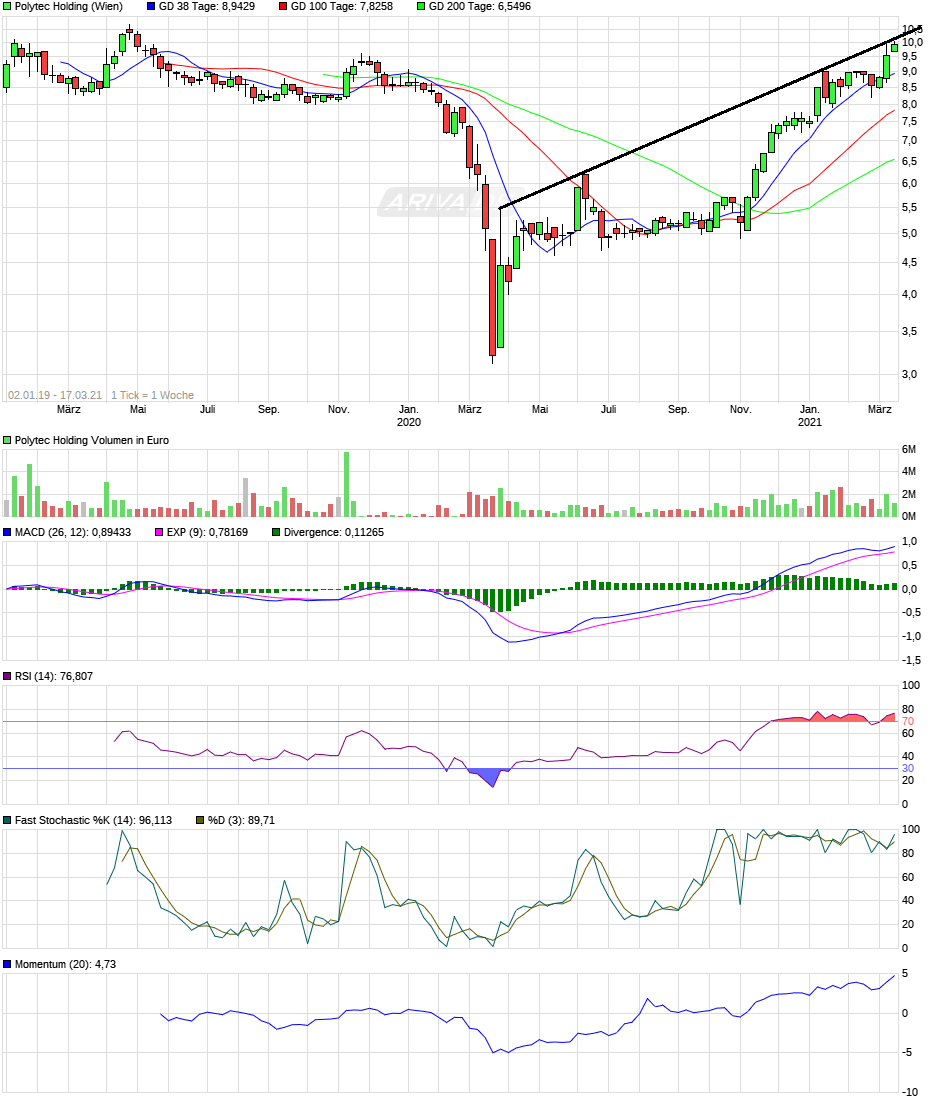Click the olive %D (3) legend swatch
The width and height of the screenshot is (940, 1102).
click(x=200, y=821)
